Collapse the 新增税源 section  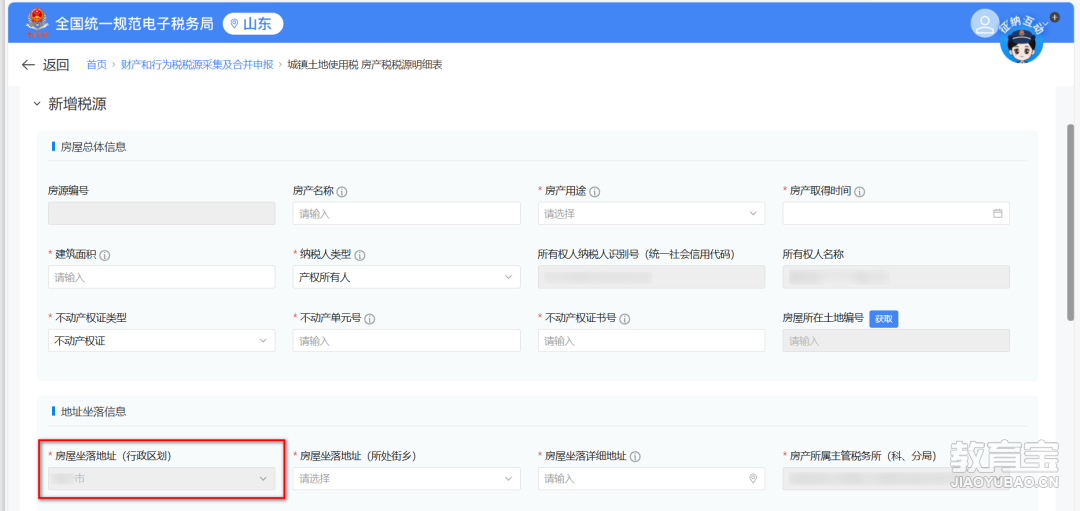click(37, 105)
